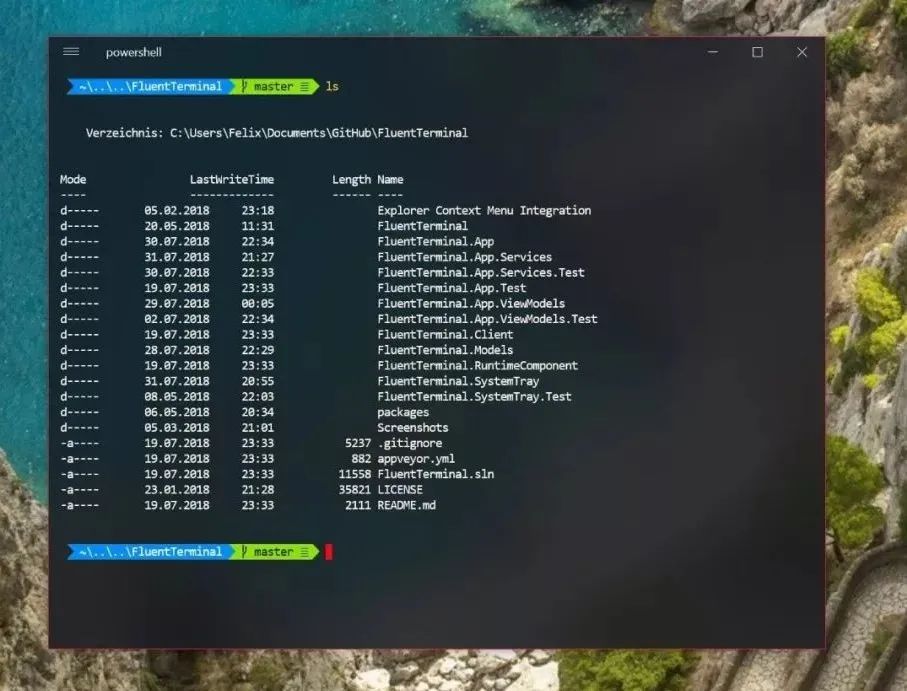Click the 'Name' column header
Image resolution: width=907 pixels, height=691 pixels.
click(390, 179)
